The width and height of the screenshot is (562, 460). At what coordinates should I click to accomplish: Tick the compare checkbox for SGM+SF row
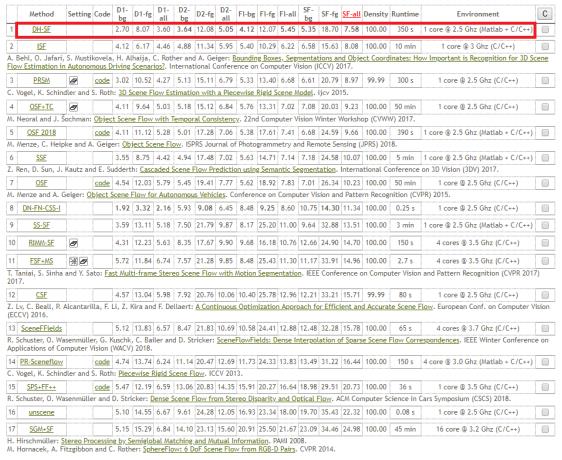point(545,429)
